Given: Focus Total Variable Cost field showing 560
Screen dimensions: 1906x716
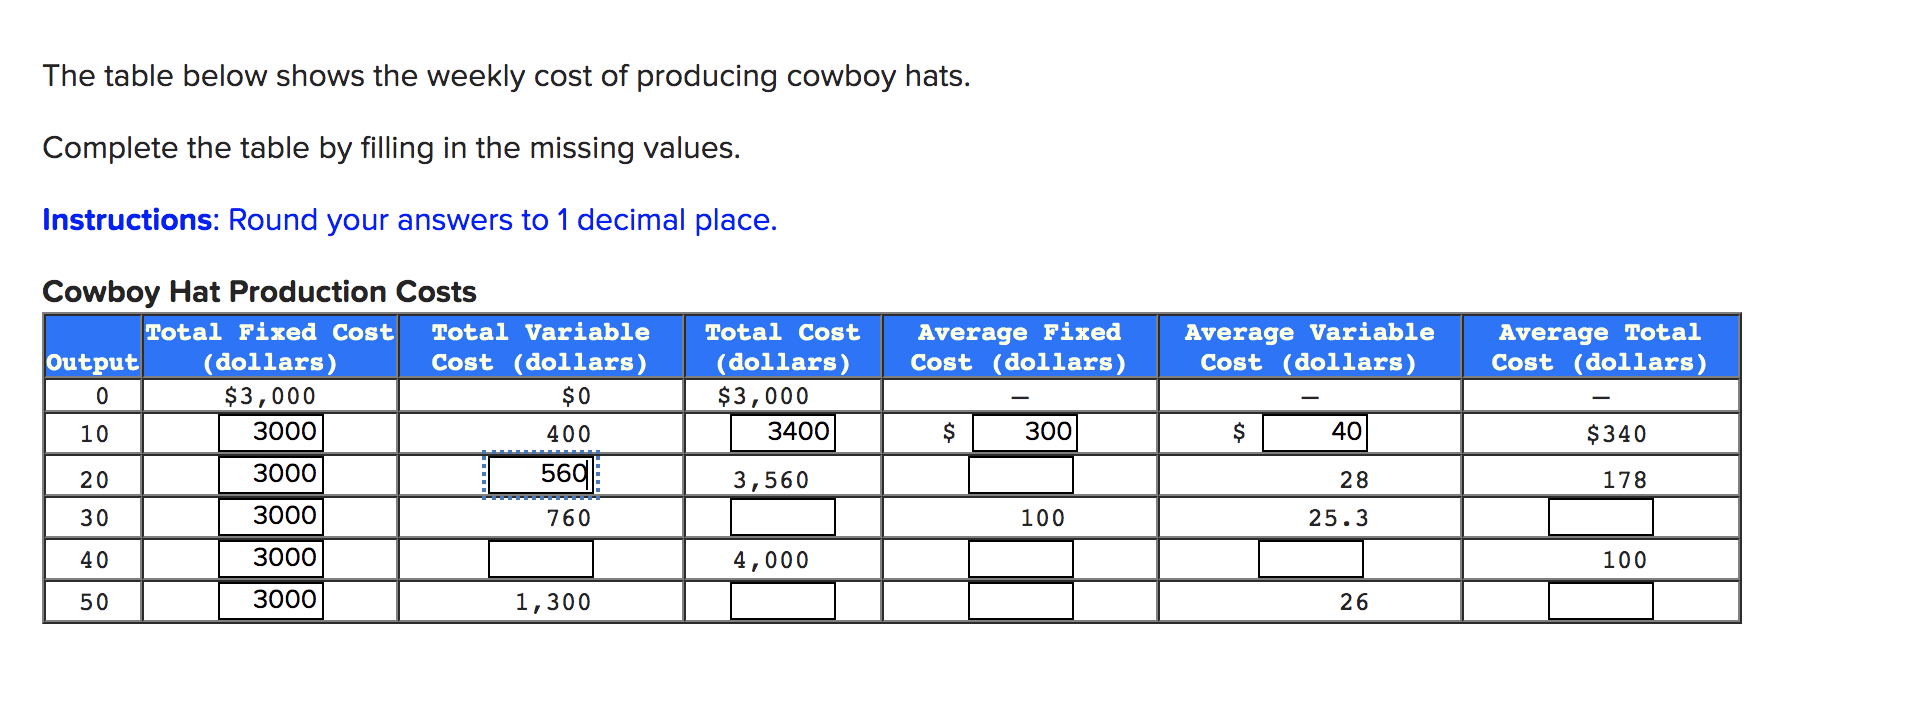Looking at the screenshot, I should coord(541,475).
